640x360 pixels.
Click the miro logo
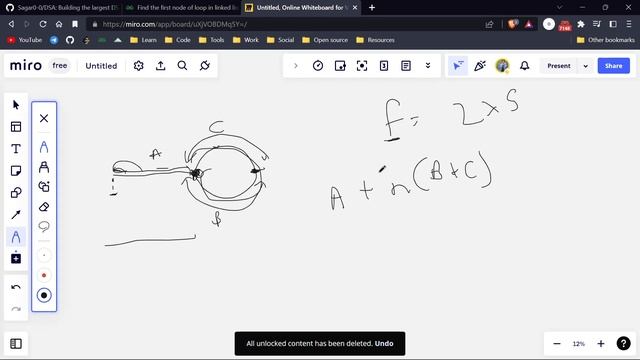[x=26, y=66]
